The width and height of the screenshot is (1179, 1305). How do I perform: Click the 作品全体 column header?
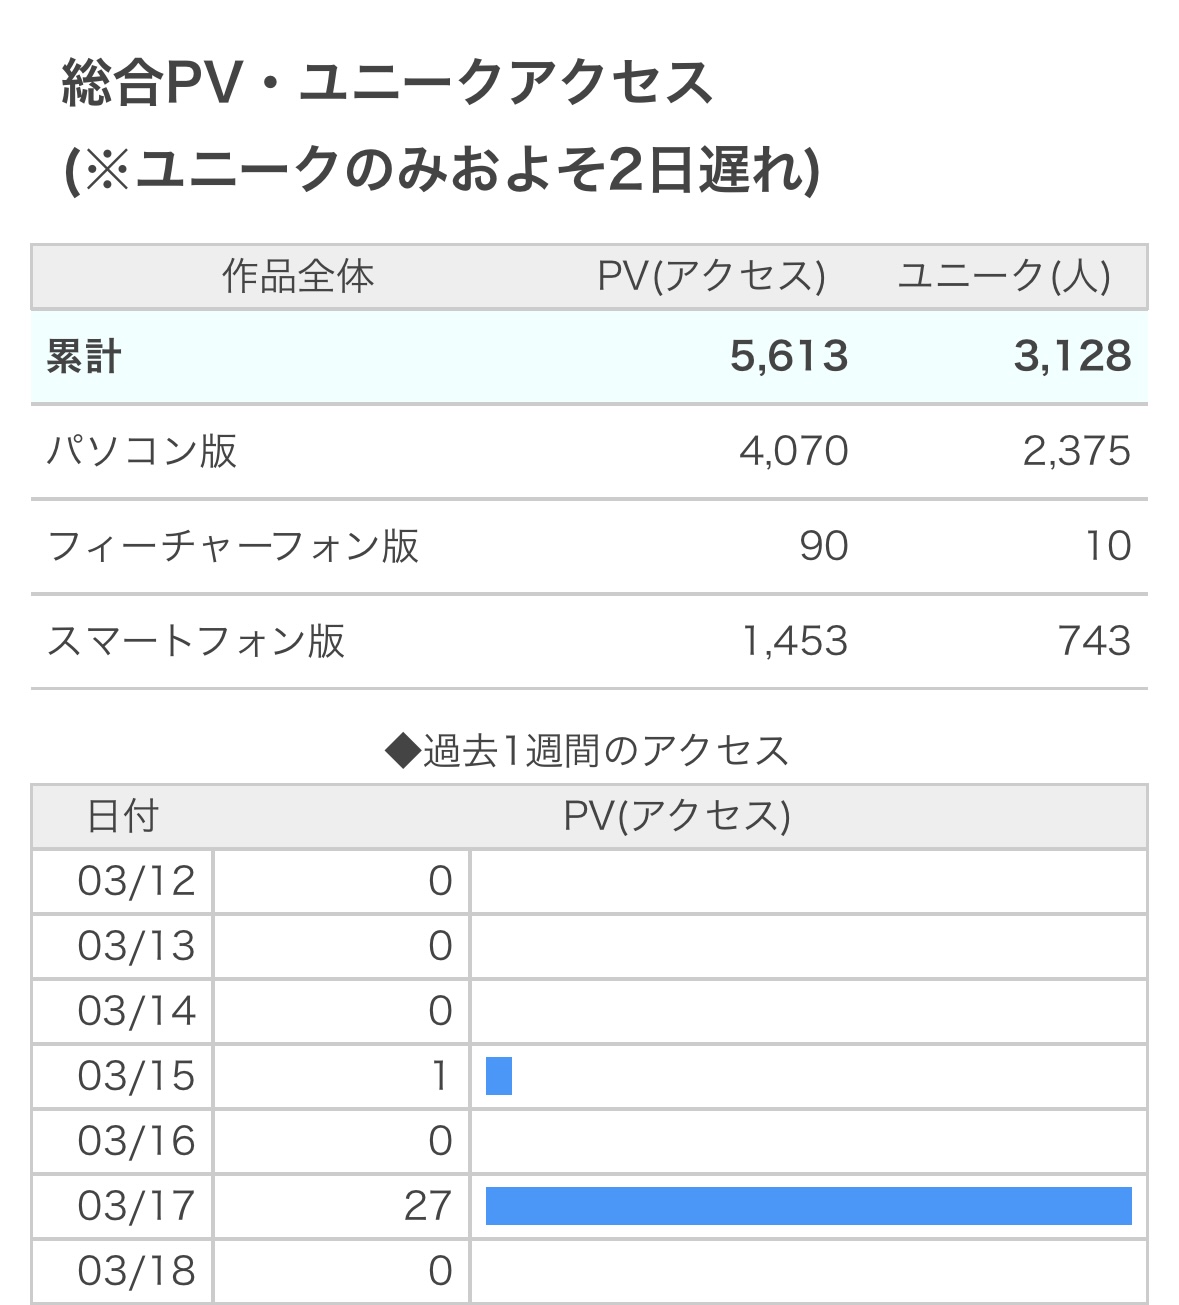pos(298,277)
